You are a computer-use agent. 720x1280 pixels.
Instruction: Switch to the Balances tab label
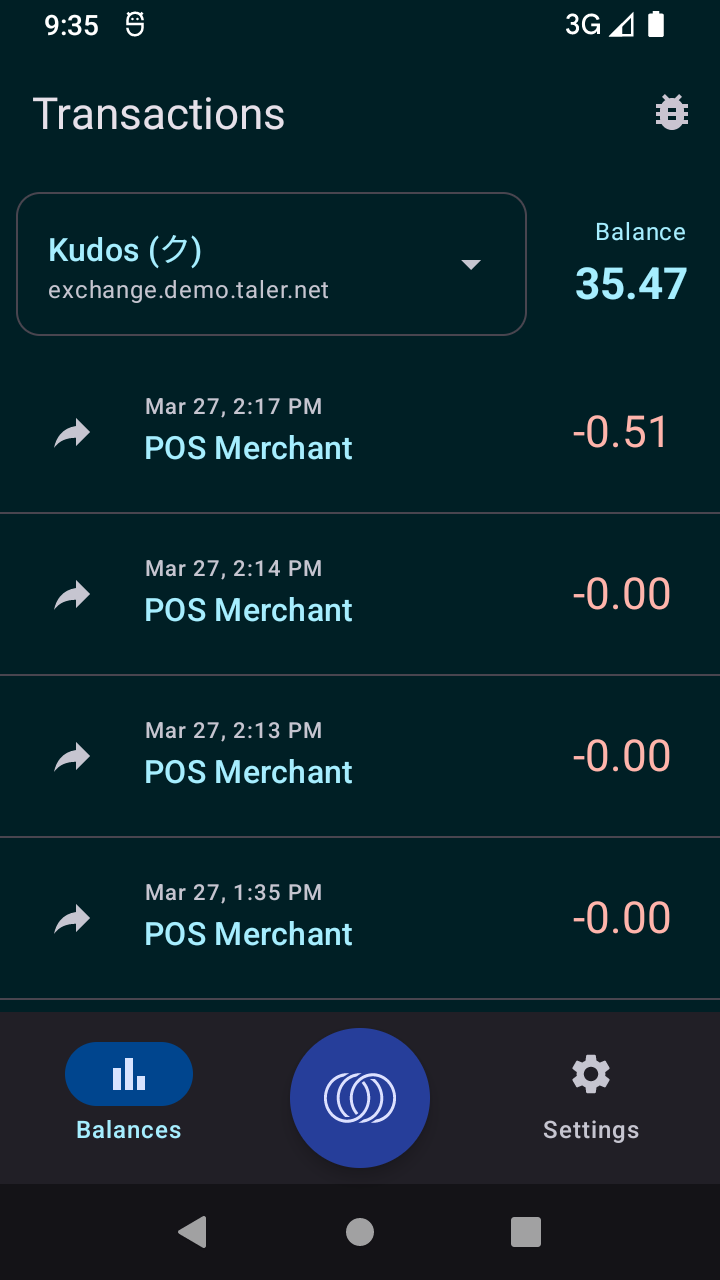coord(129,1130)
